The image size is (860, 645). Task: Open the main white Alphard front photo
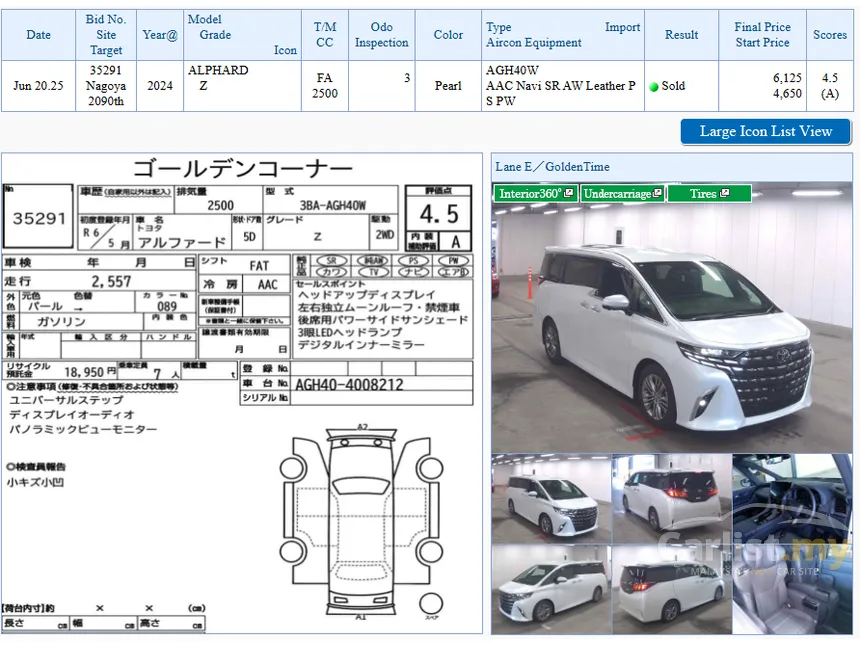click(x=672, y=317)
